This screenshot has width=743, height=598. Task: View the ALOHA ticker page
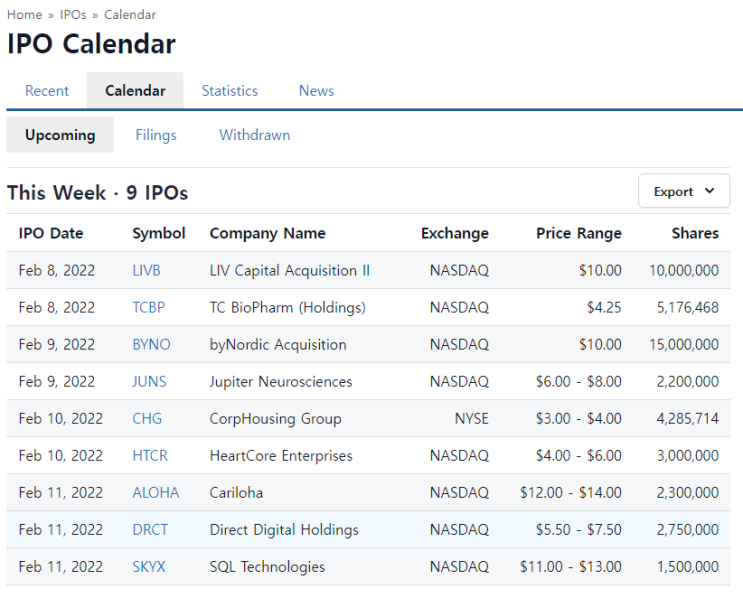[156, 492]
